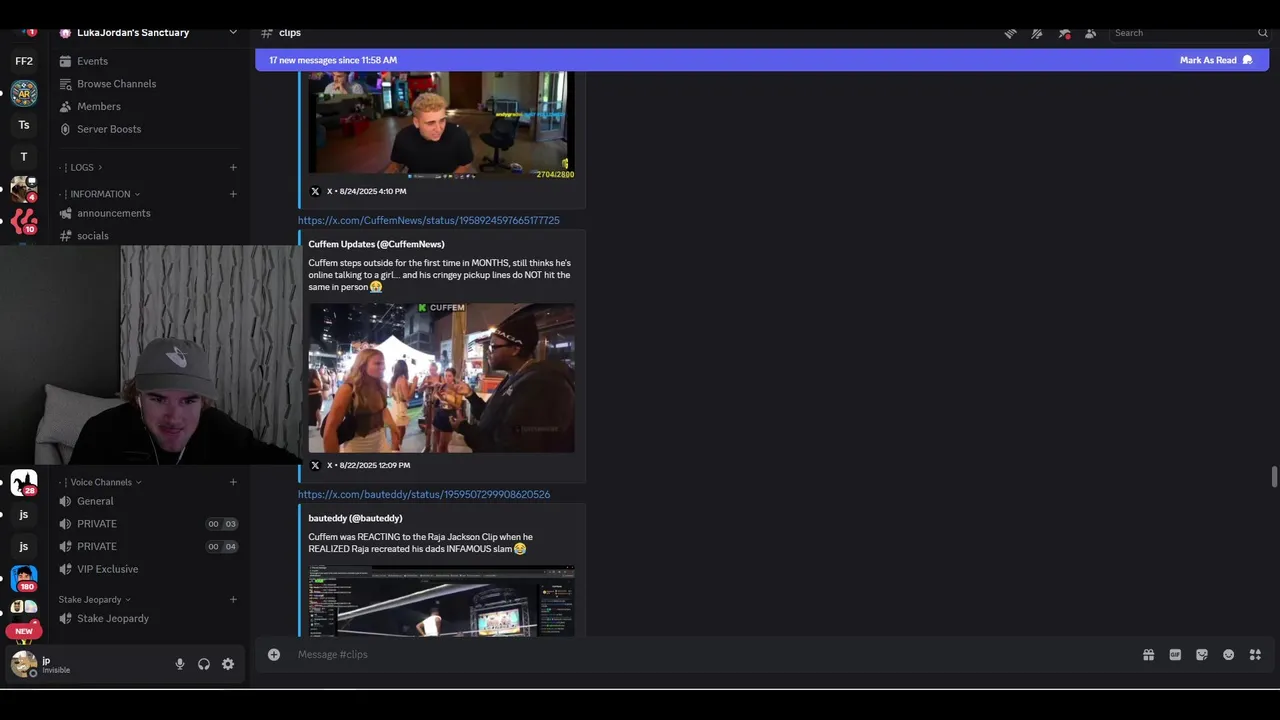The image size is (1280, 720).
Task: Toggle microphone mute
Action: pos(180,664)
